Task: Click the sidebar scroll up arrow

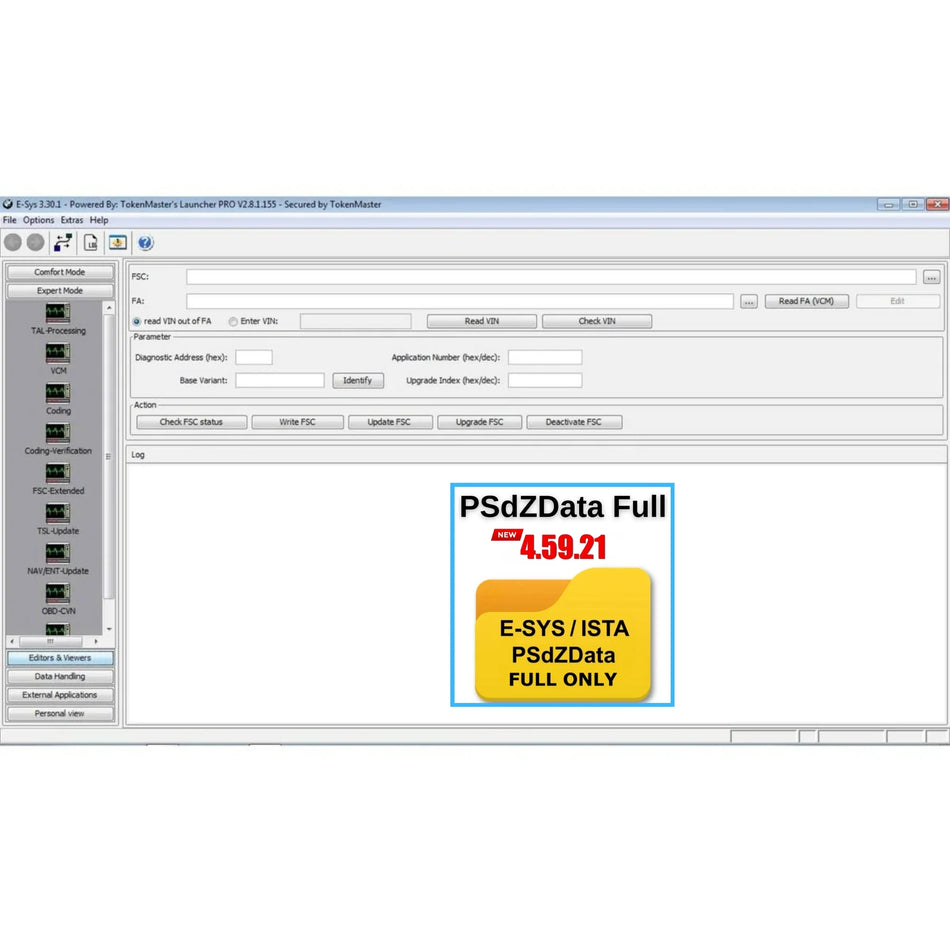Action: (x=109, y=308)
